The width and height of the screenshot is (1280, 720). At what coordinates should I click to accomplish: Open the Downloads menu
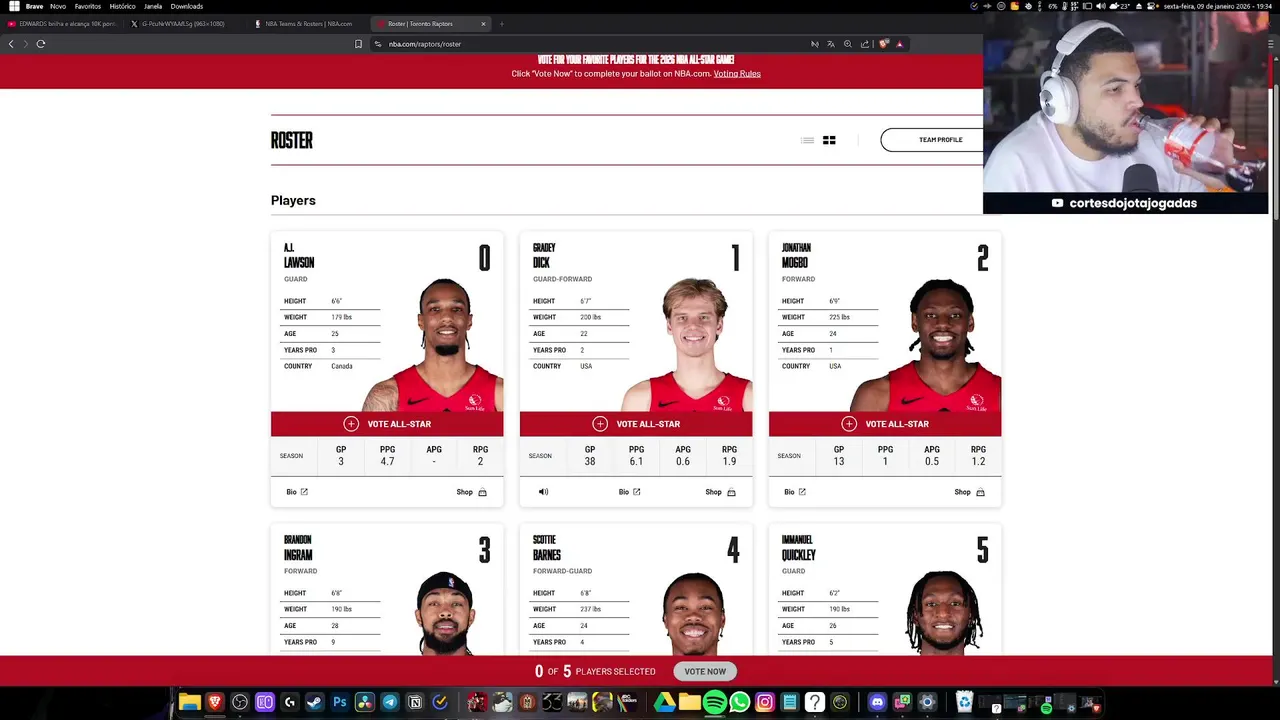tap(187, 6)
